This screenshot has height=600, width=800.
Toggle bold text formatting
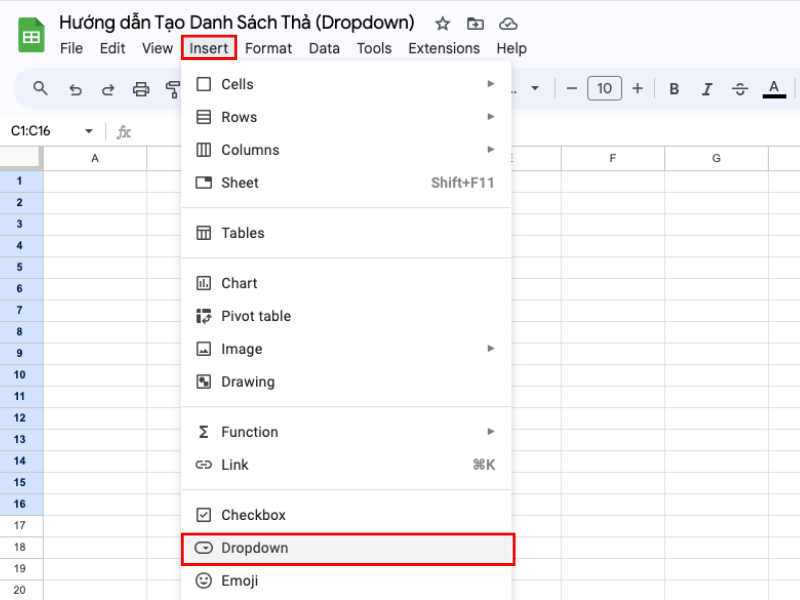[x=674, y=89]
